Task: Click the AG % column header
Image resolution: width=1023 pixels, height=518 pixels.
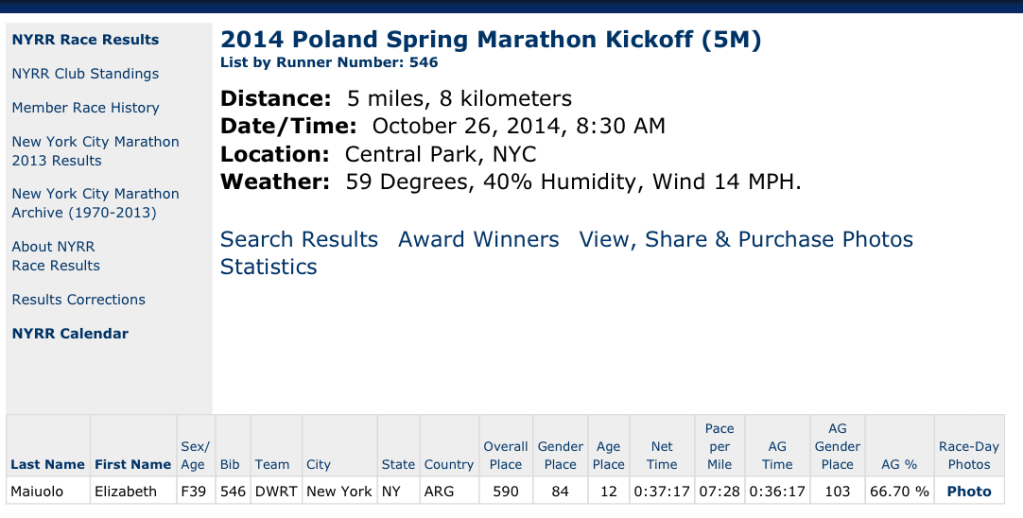Action: tap(898, 465)
